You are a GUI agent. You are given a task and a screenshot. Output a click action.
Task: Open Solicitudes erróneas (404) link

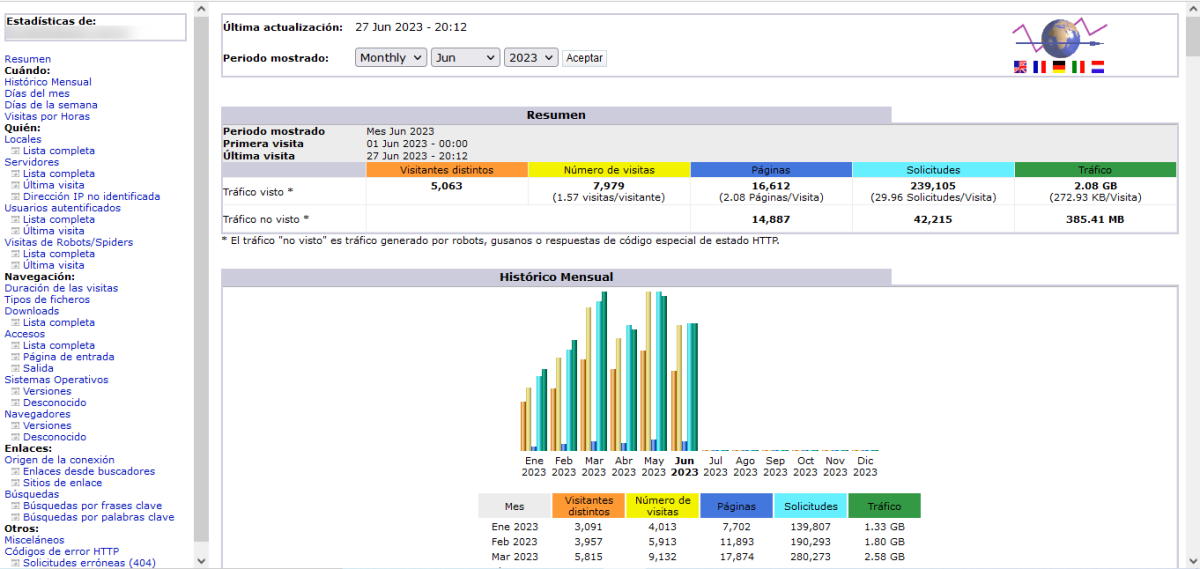click(x=89, y=563)
